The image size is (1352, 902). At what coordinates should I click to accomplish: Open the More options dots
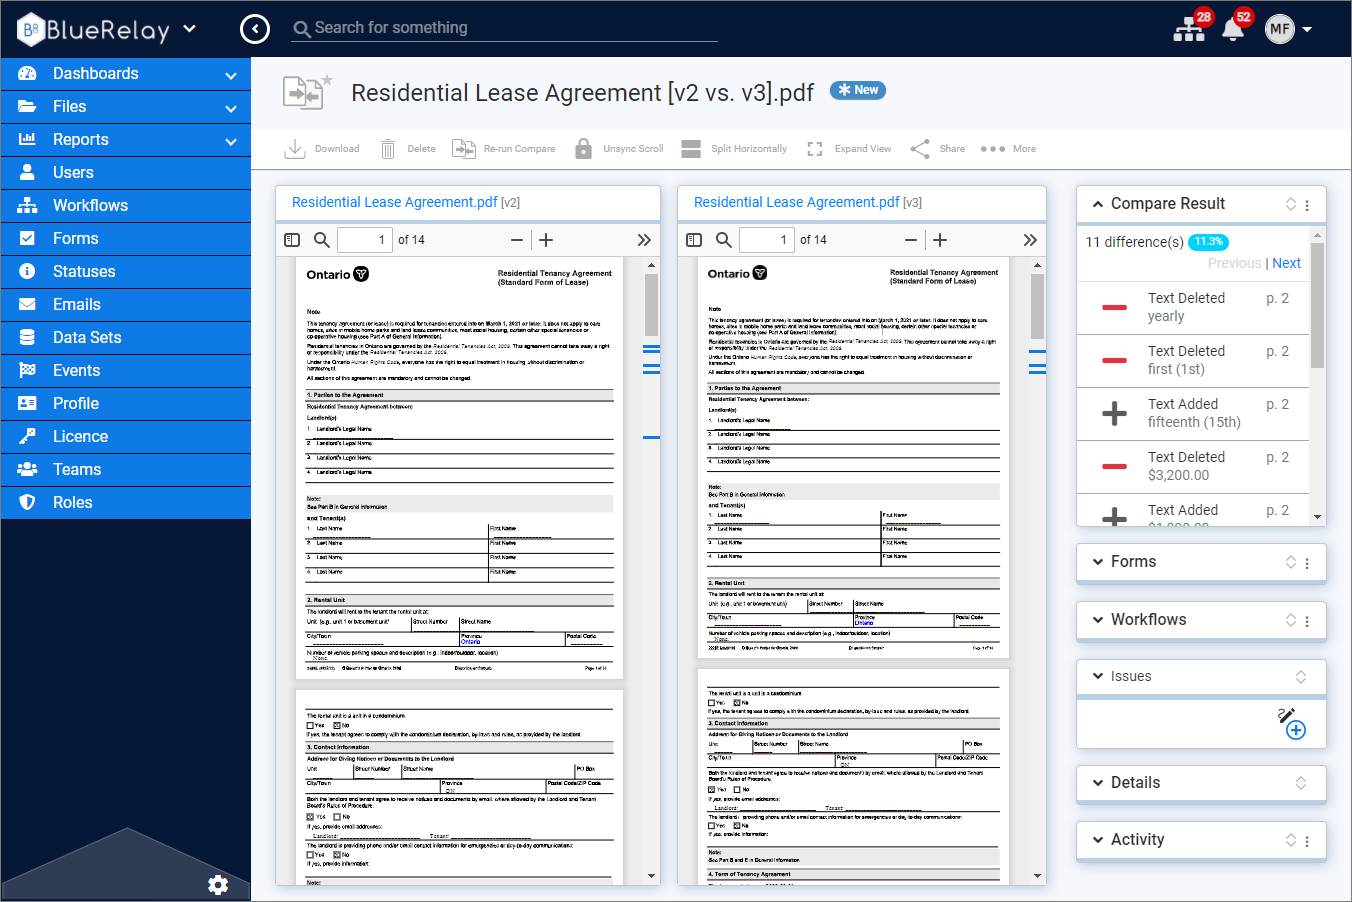coord(992,149)
